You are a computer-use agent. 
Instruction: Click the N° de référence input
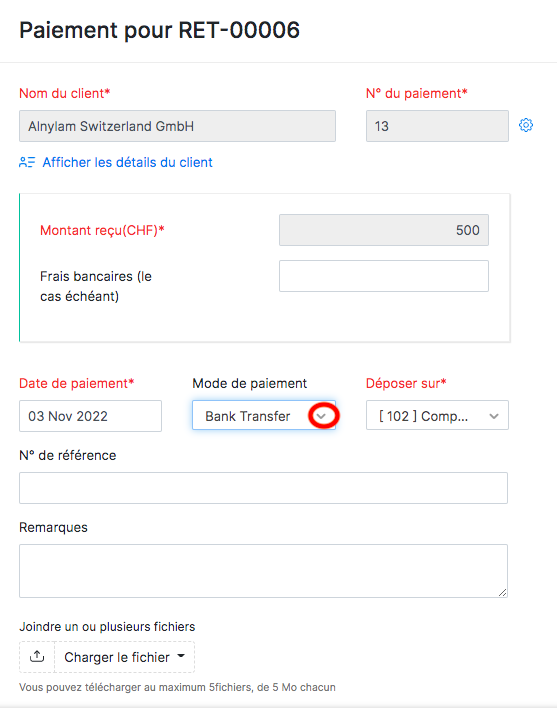click(263, 488)
